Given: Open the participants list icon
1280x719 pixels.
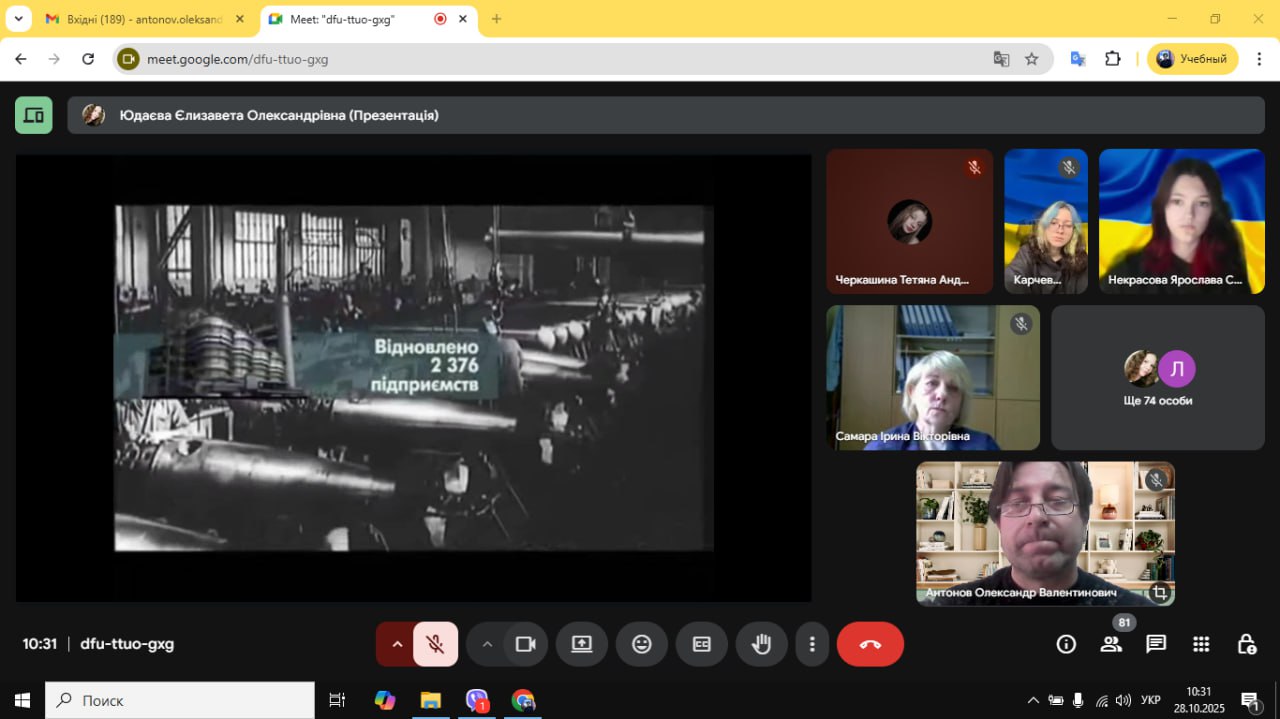Looking at the screenshot, I should (x=1111, y=644).
